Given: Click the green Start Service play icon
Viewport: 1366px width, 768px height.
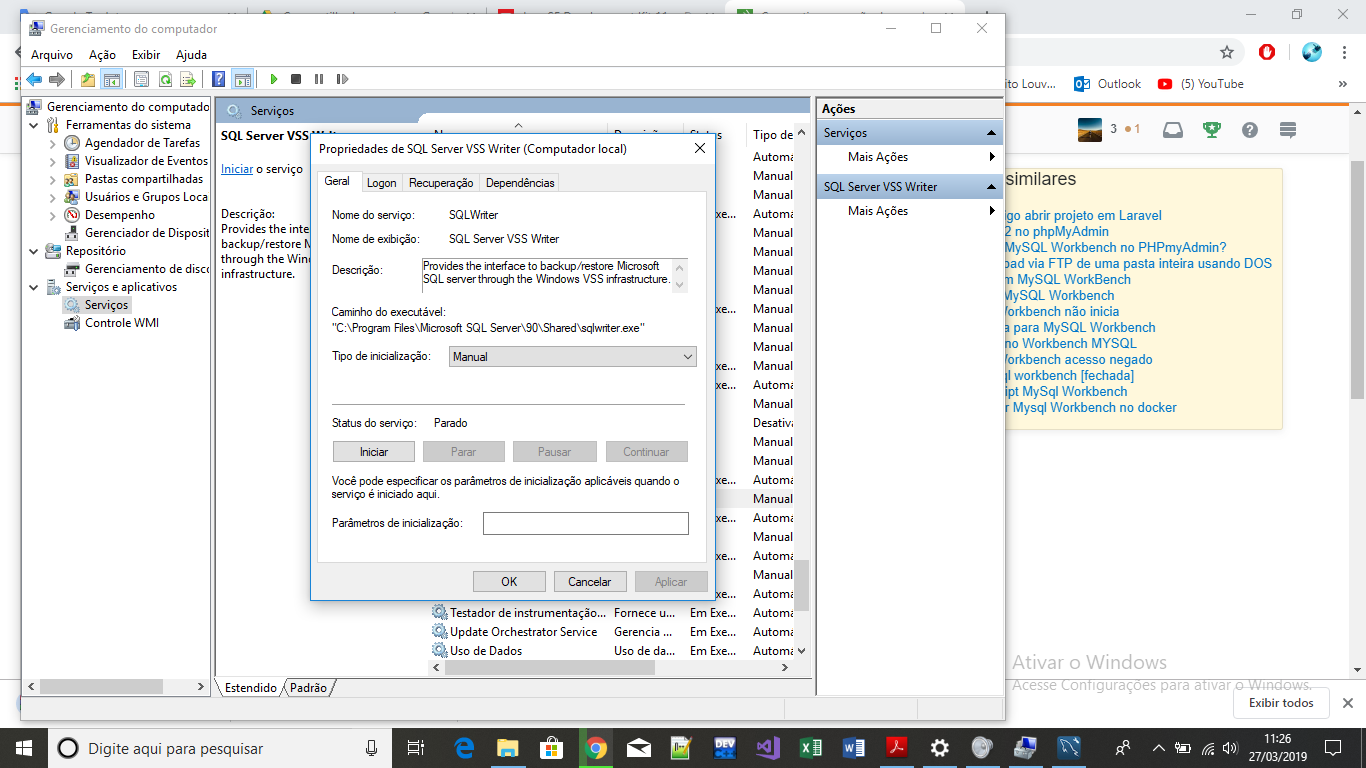Looking at the screenshot, I should click(273, 79).
